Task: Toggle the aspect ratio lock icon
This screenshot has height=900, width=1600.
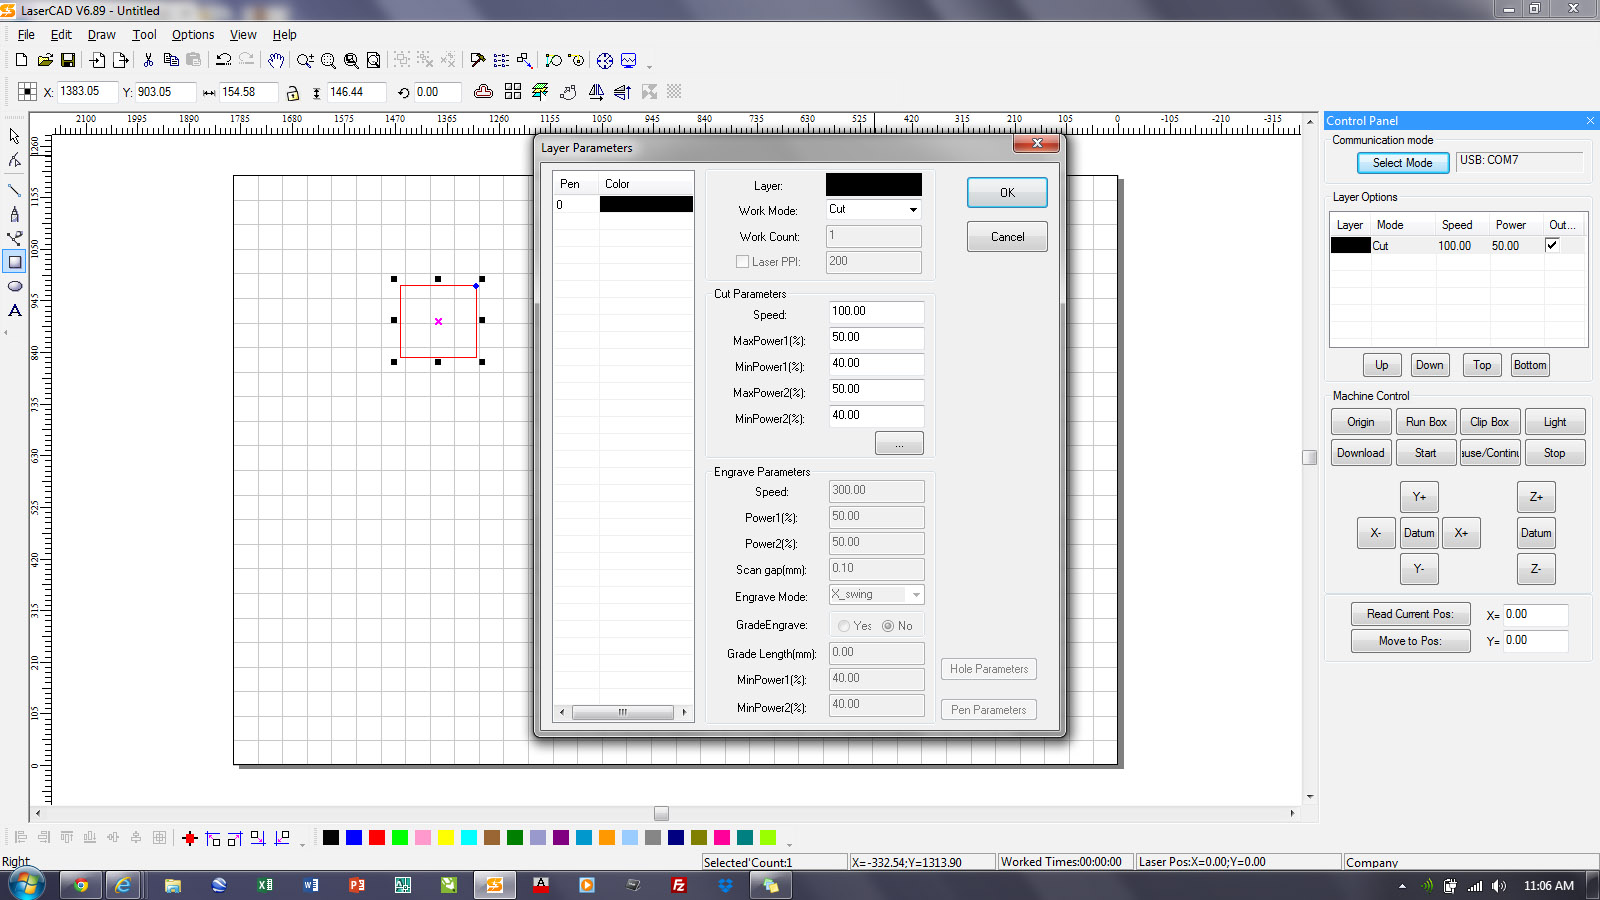Action: (x=293, y=93)
